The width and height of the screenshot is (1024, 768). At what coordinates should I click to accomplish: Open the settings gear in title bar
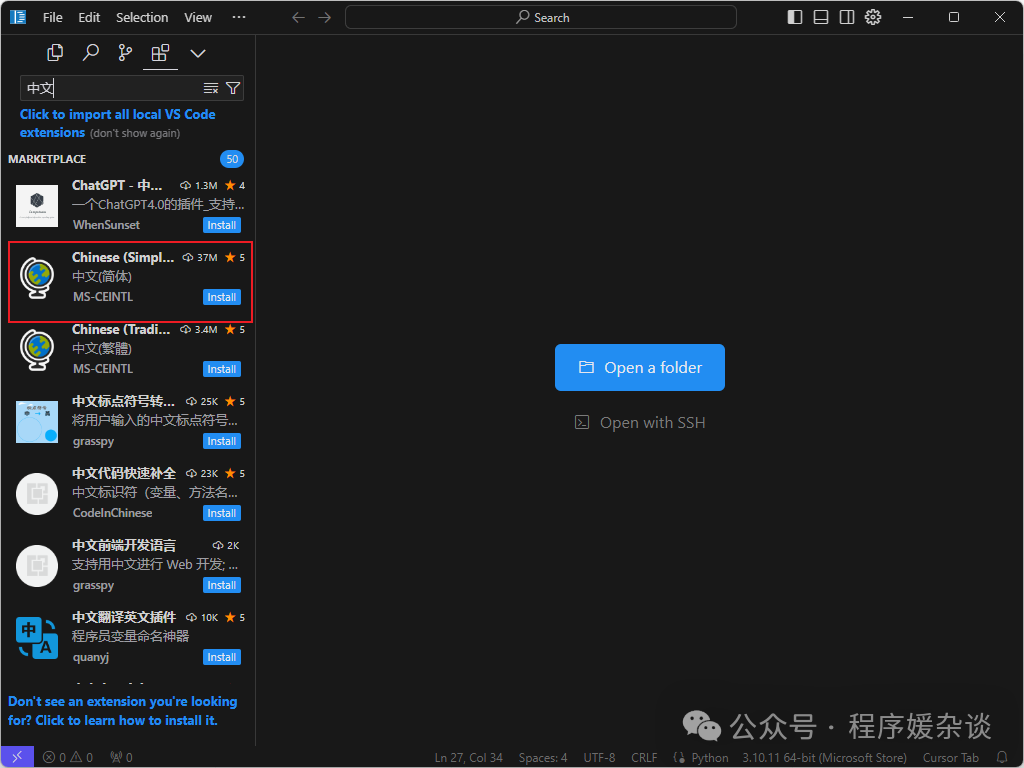coord(873,17)
